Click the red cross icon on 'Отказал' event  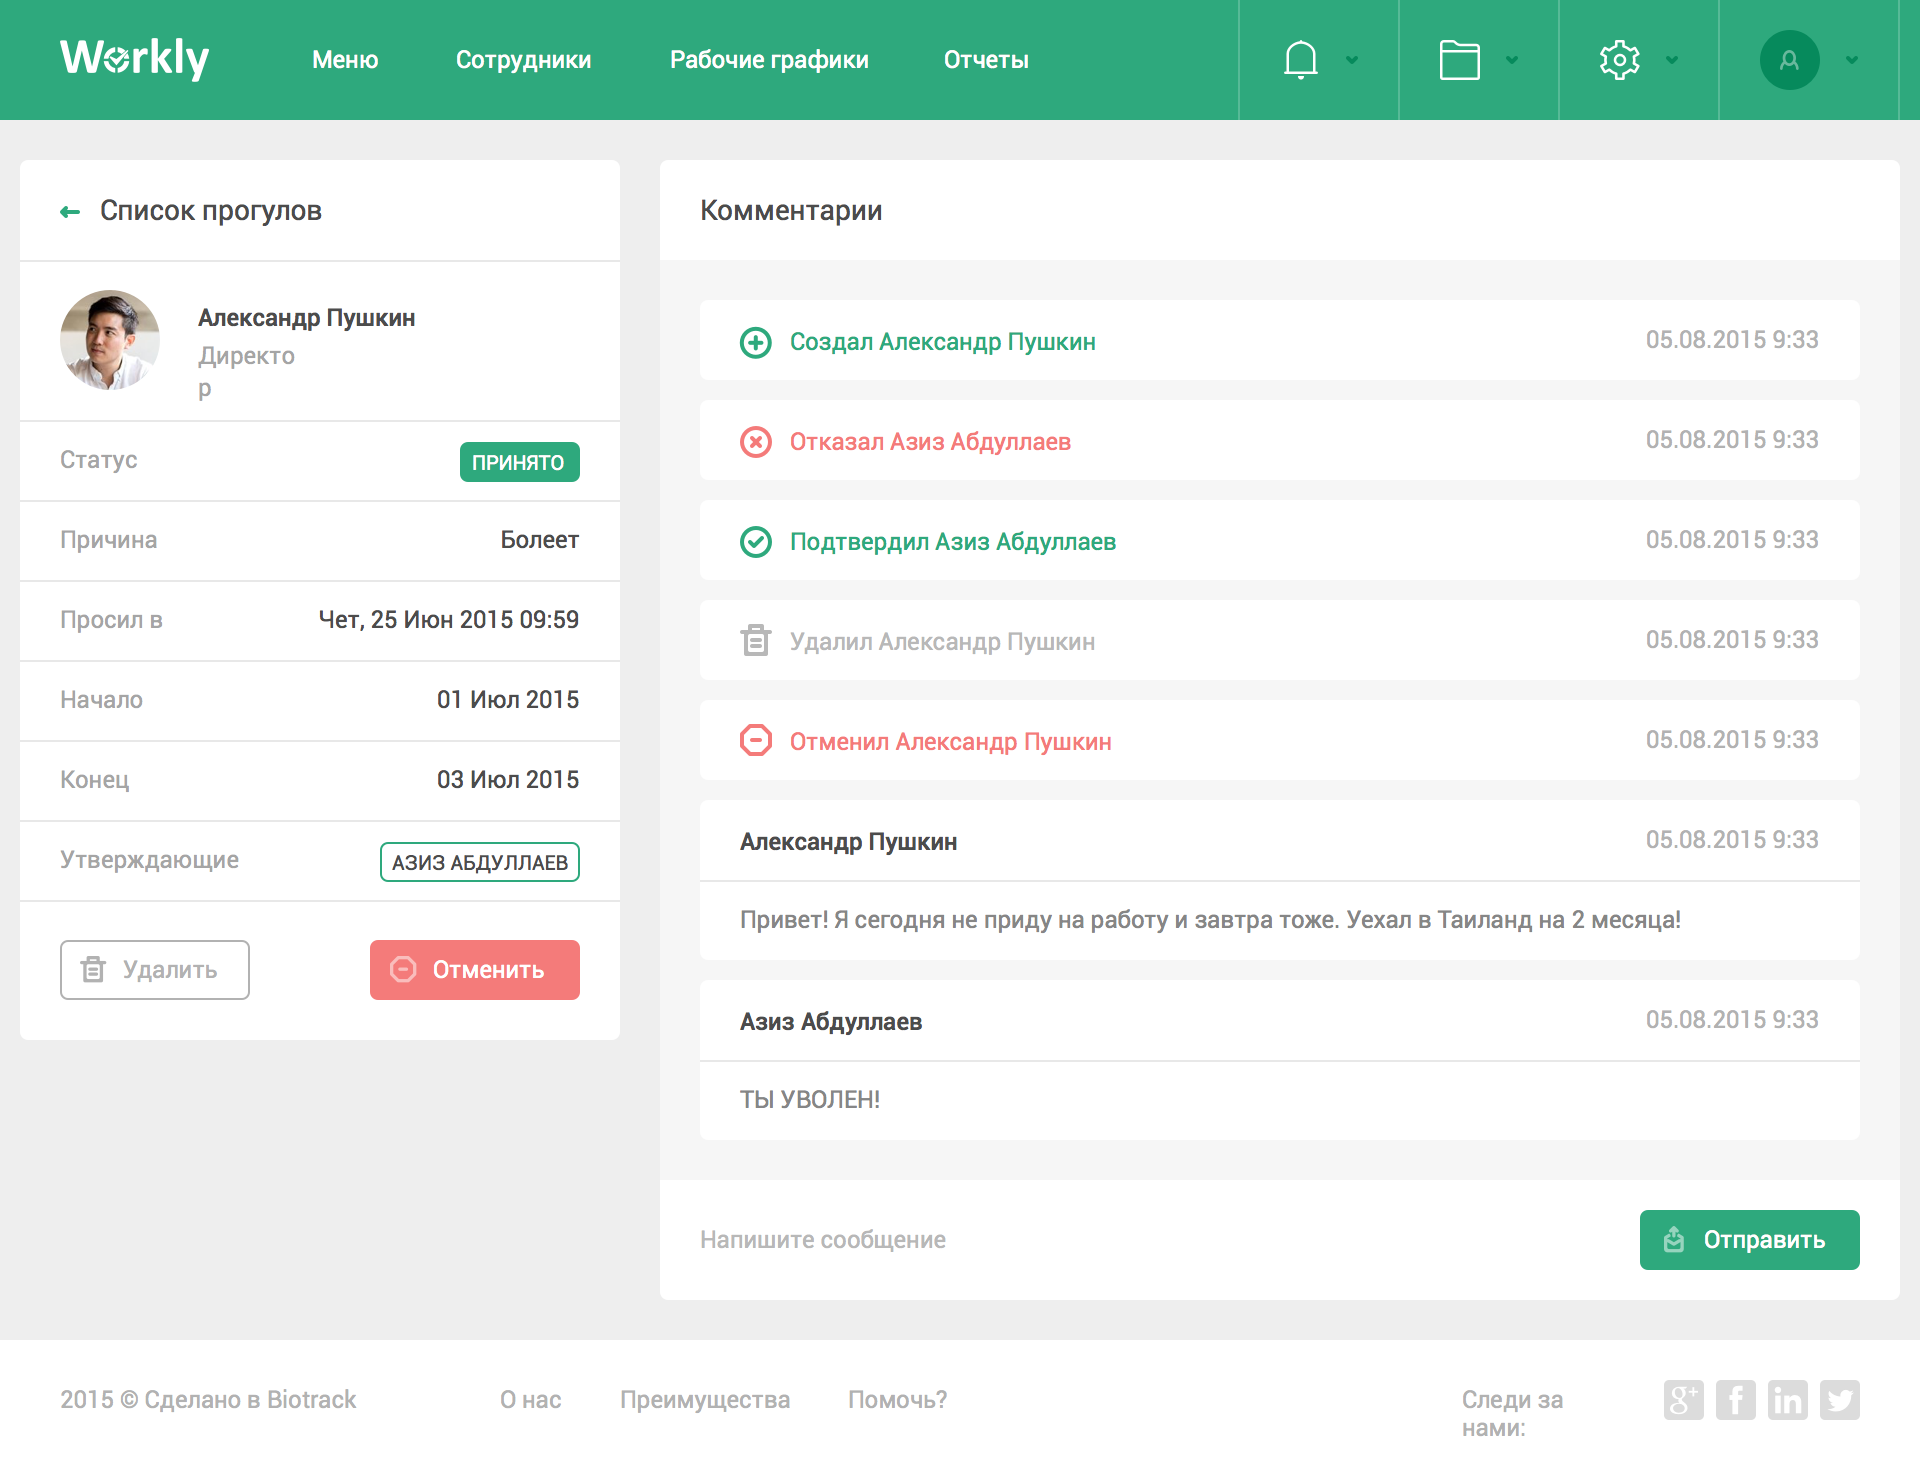pos(755,441)
